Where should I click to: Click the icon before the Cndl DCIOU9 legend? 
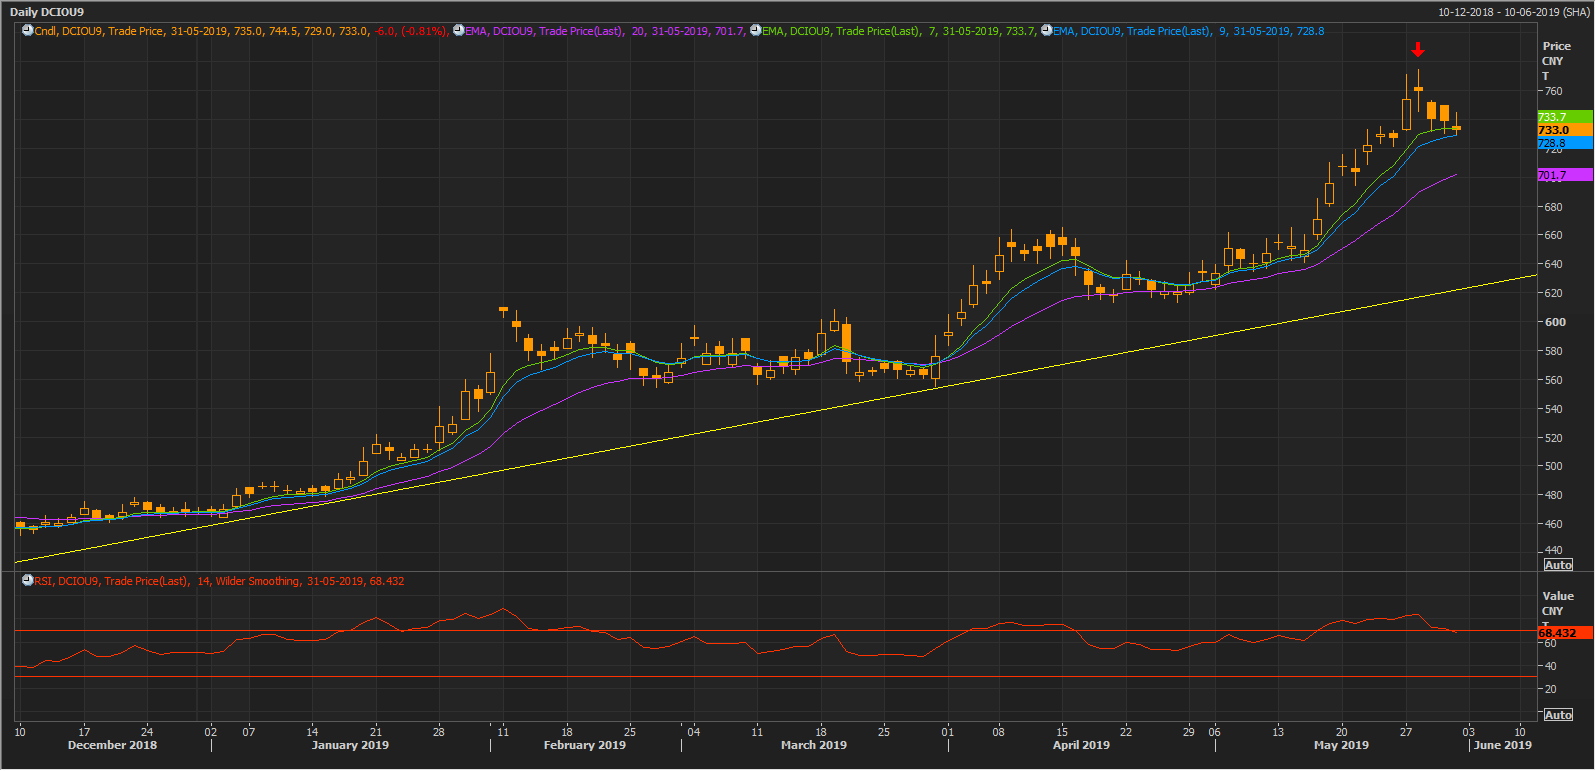pos(28,31)
